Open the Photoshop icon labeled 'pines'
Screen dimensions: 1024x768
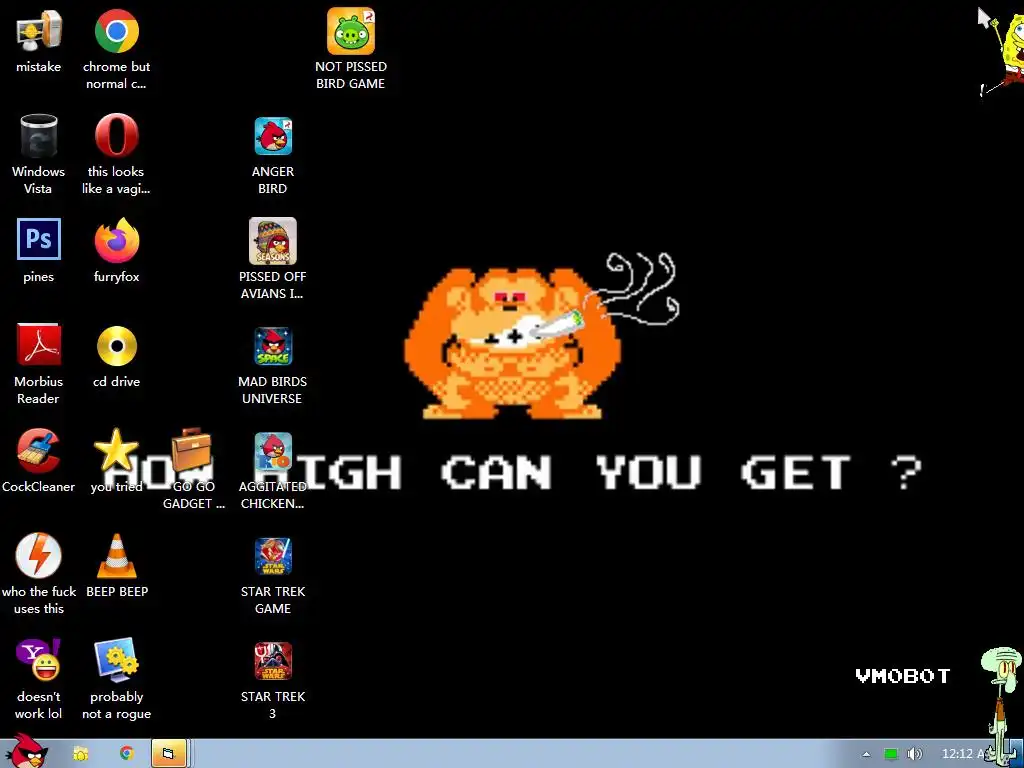[x=39, y=240]
